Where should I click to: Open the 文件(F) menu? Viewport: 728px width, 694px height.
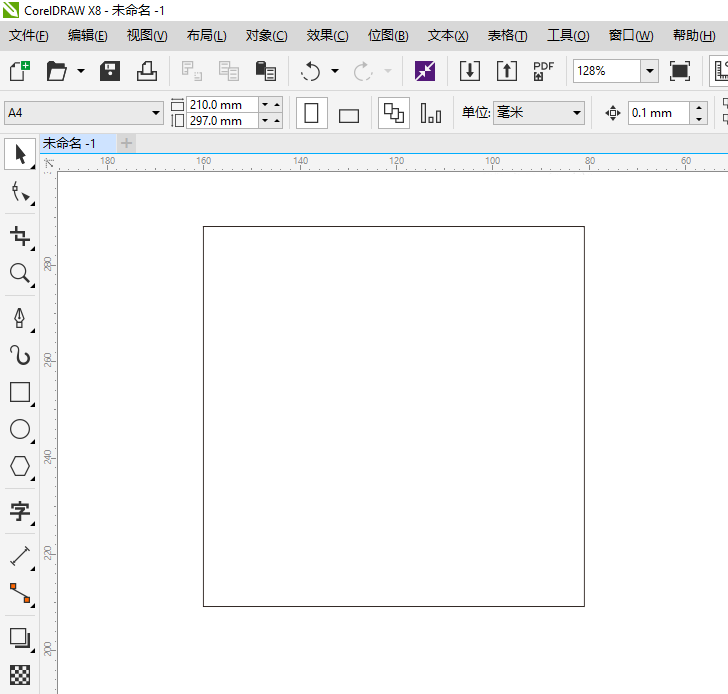[x=29, y=35]
